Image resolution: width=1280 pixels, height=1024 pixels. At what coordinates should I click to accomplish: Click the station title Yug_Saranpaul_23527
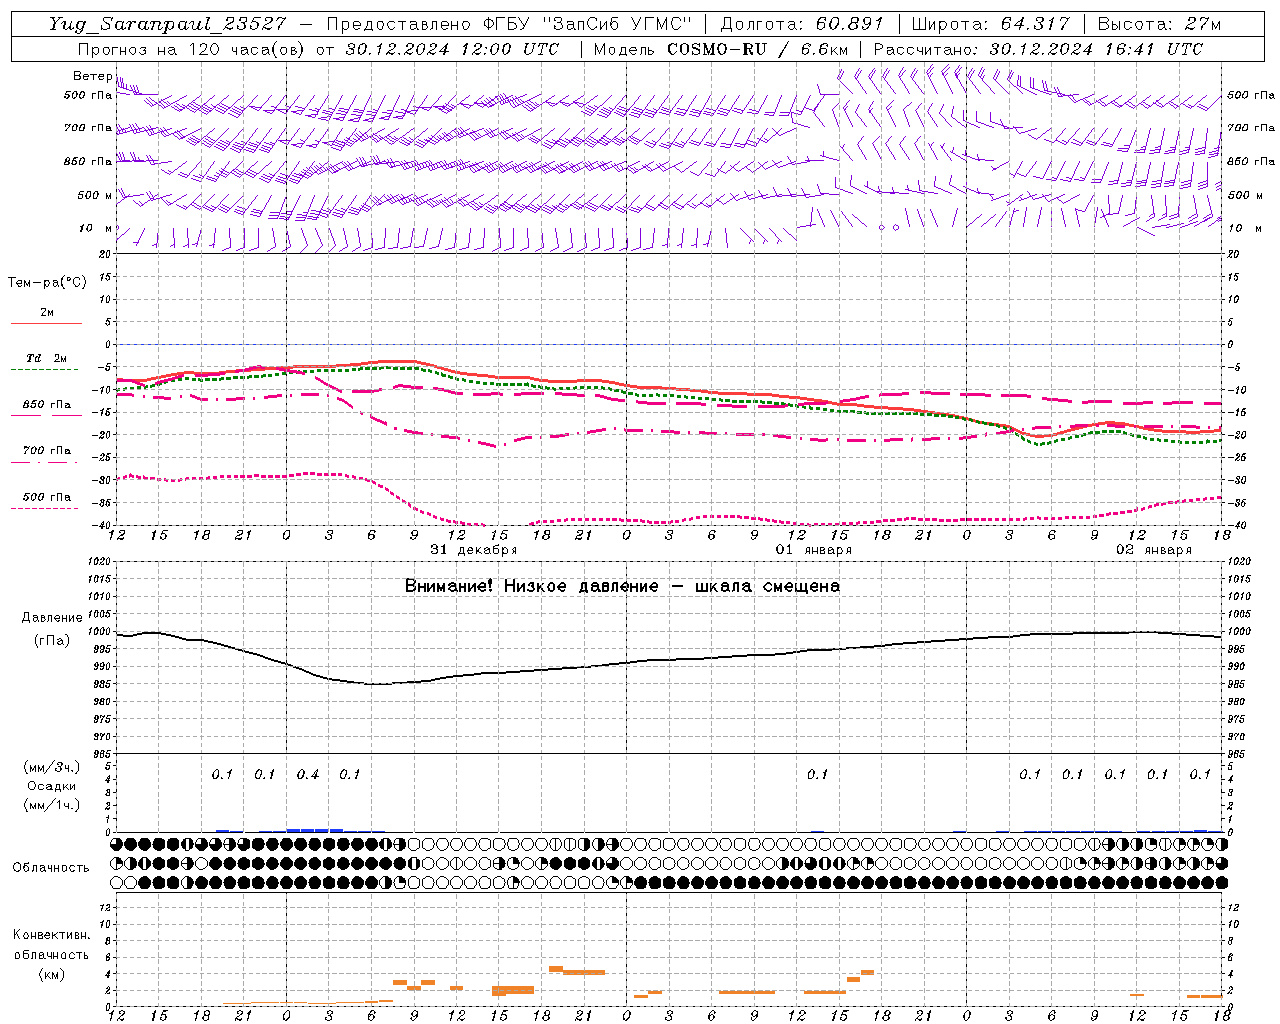click(168, 24)
